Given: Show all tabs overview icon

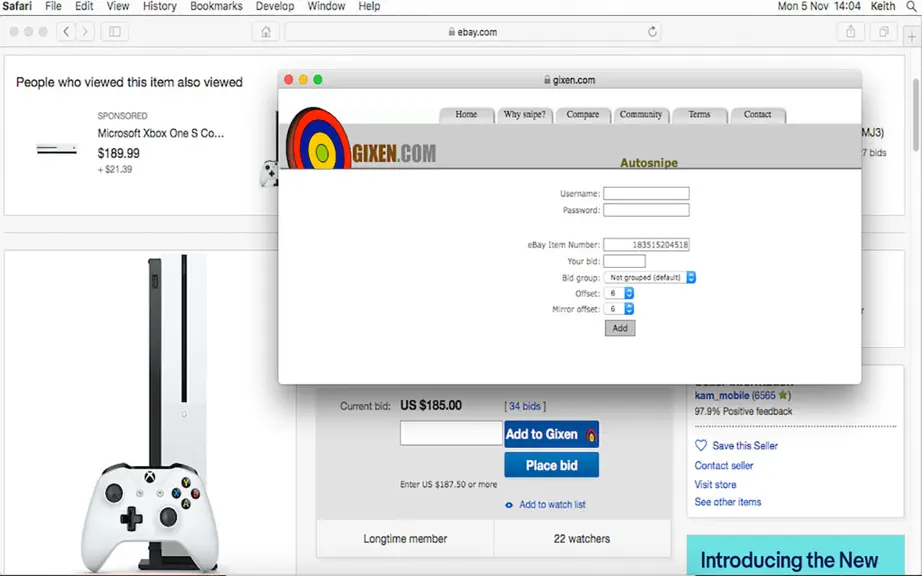Looking at the screenshot, I should [x=884, y=32].
